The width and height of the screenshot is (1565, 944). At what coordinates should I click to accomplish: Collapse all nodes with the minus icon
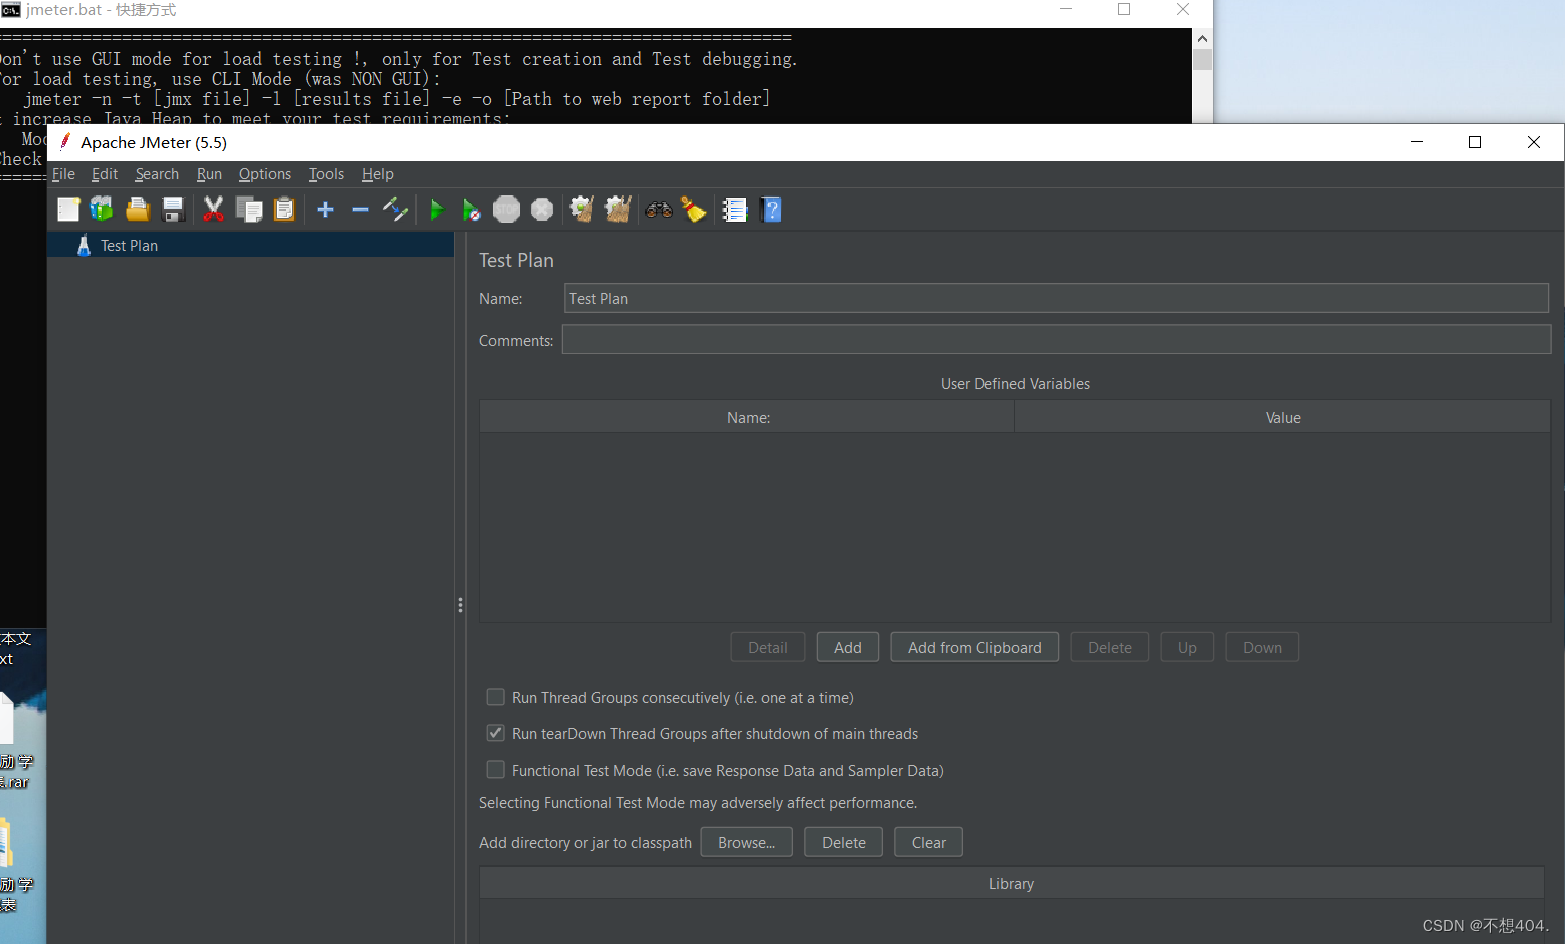pyautogui.click(x=360, y=210)
